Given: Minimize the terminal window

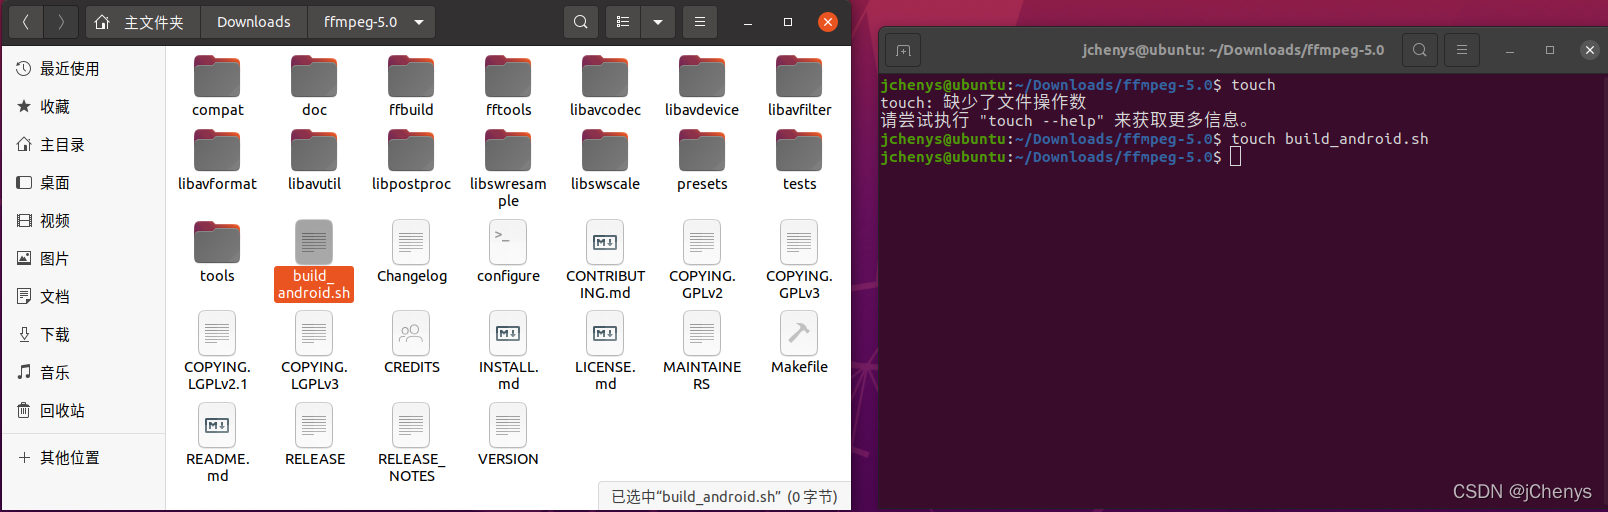Looking at the screenshot, I should (x=1510, y=50).
